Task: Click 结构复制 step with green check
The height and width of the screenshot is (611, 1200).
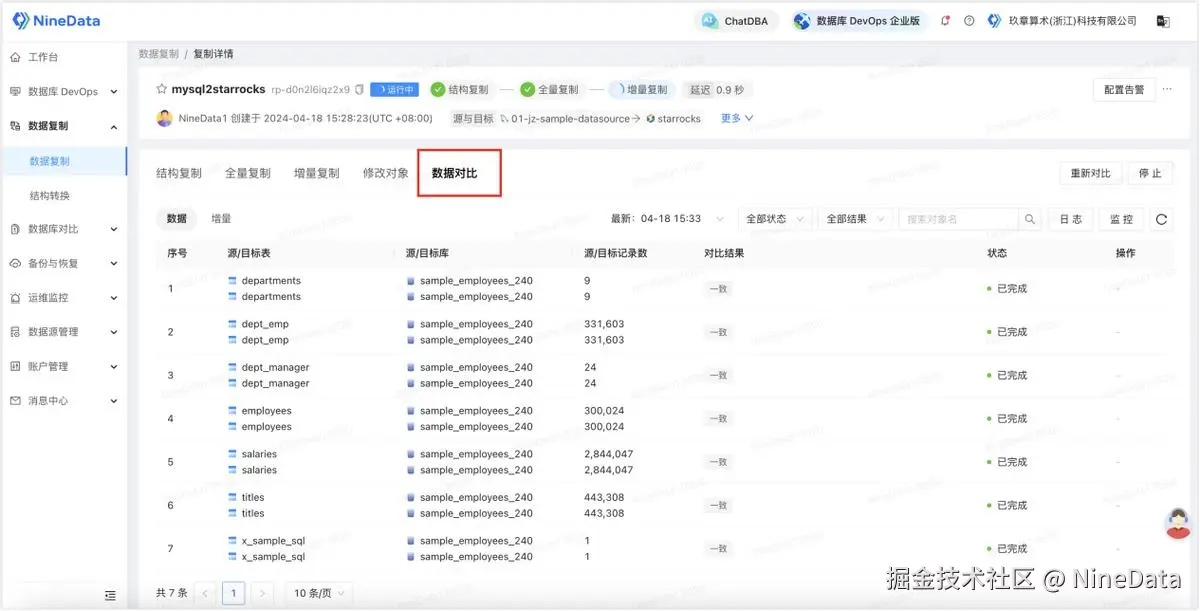Action: click(x=461, y=89)
